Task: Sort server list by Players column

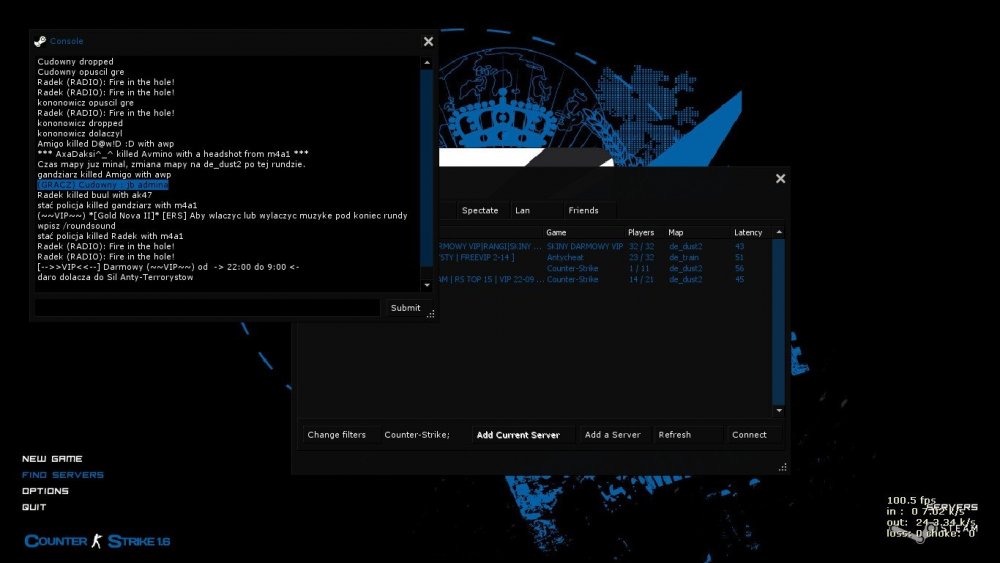Action: pyautogui.click(x=641, y=233)
